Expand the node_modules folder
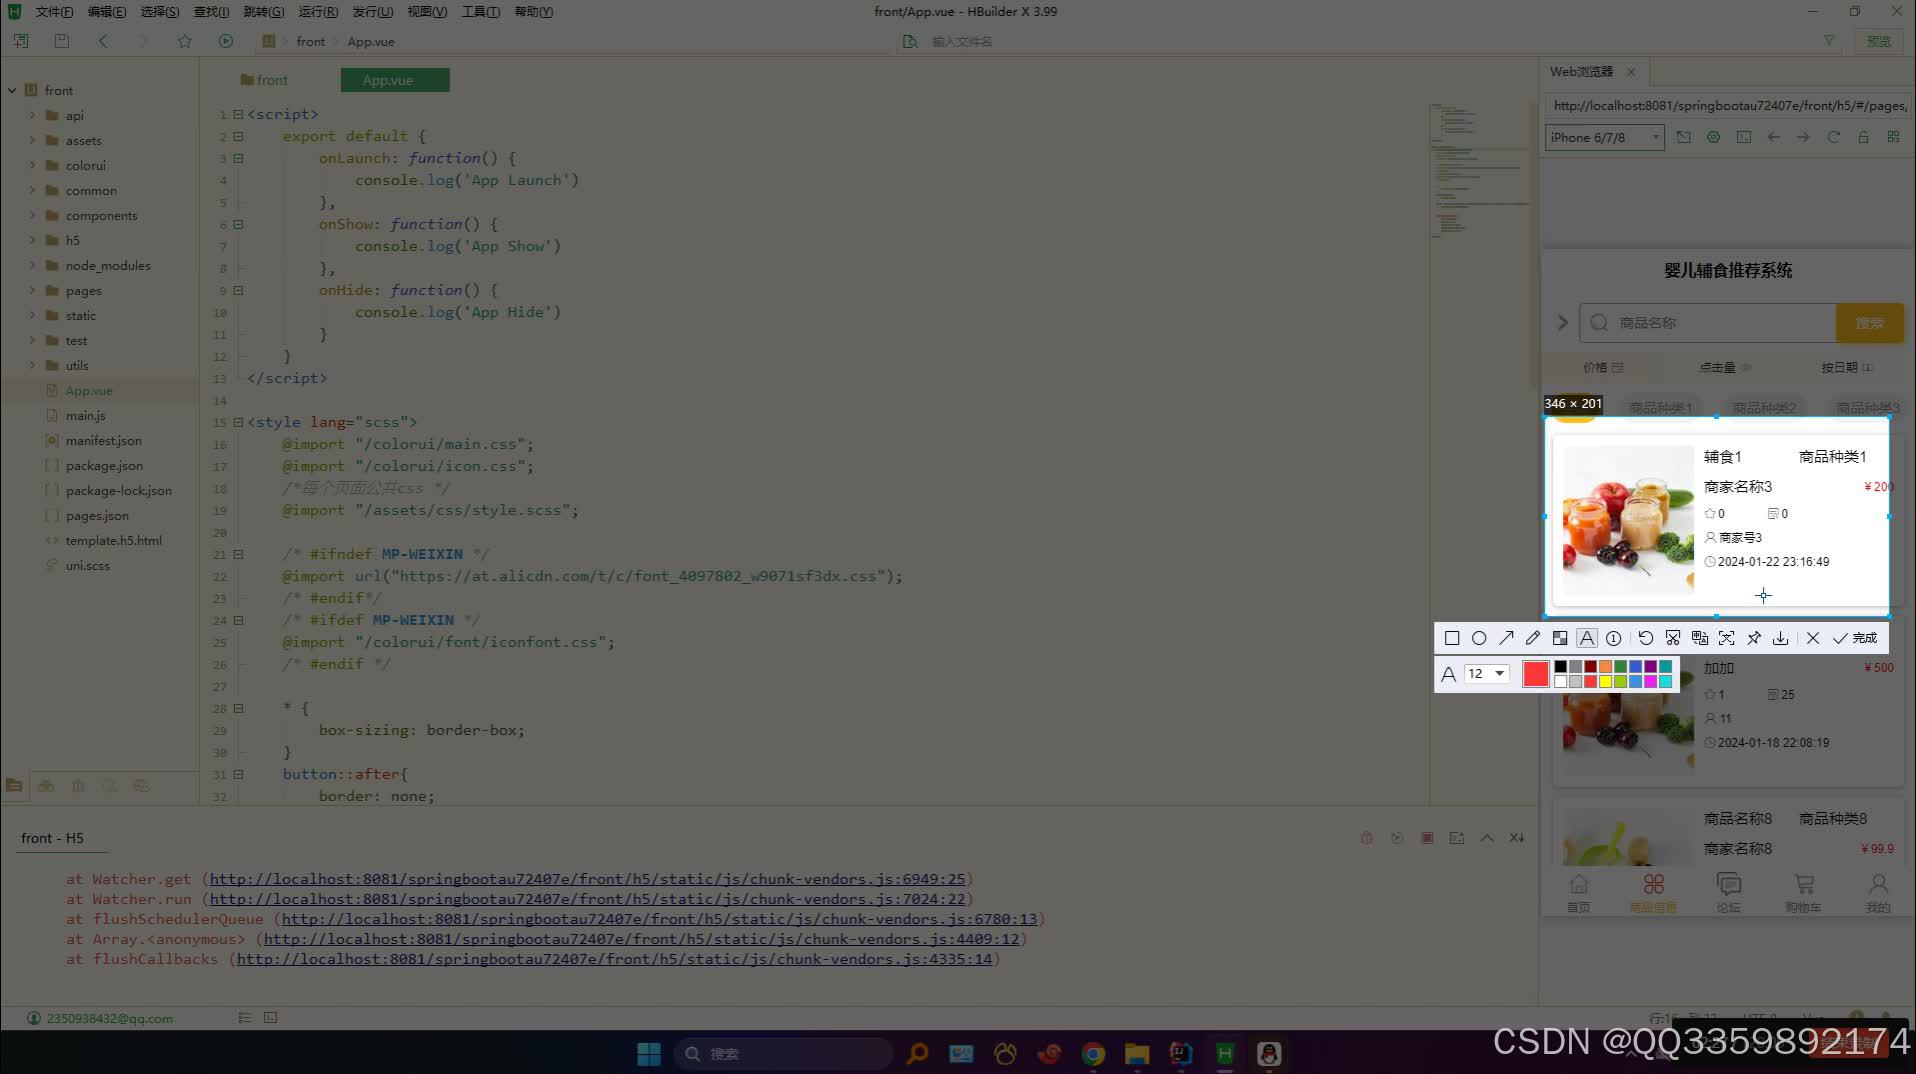The image size is (1916, 1074). tap(32, 265)
